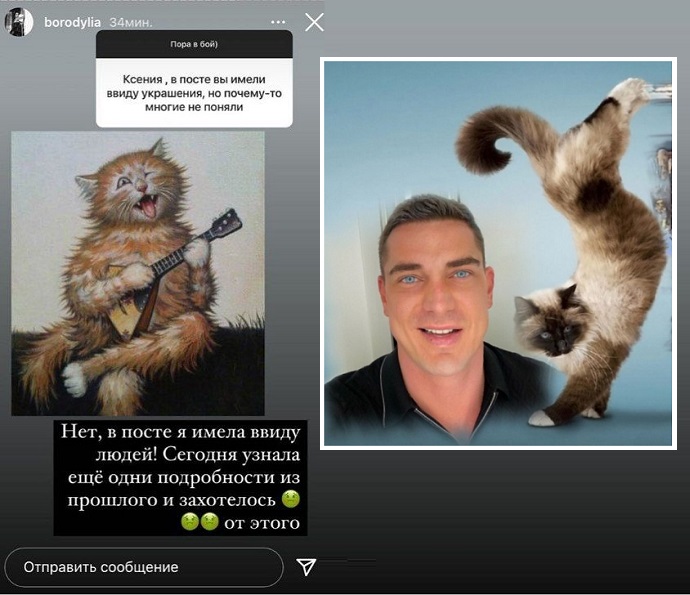Tap the balalaika cat painting image
690x595 pixels.
(x=138, y=273)
